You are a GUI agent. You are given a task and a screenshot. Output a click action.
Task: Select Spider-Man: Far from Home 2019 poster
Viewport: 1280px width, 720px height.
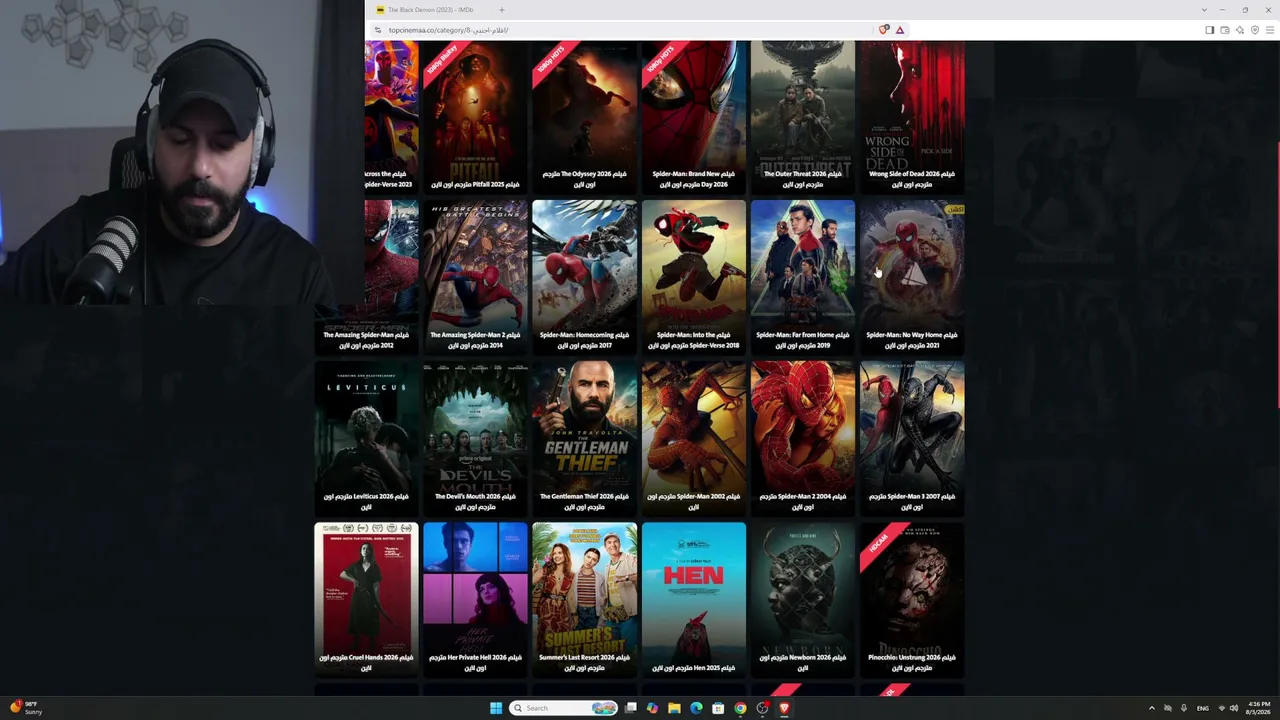coord(803,276)
